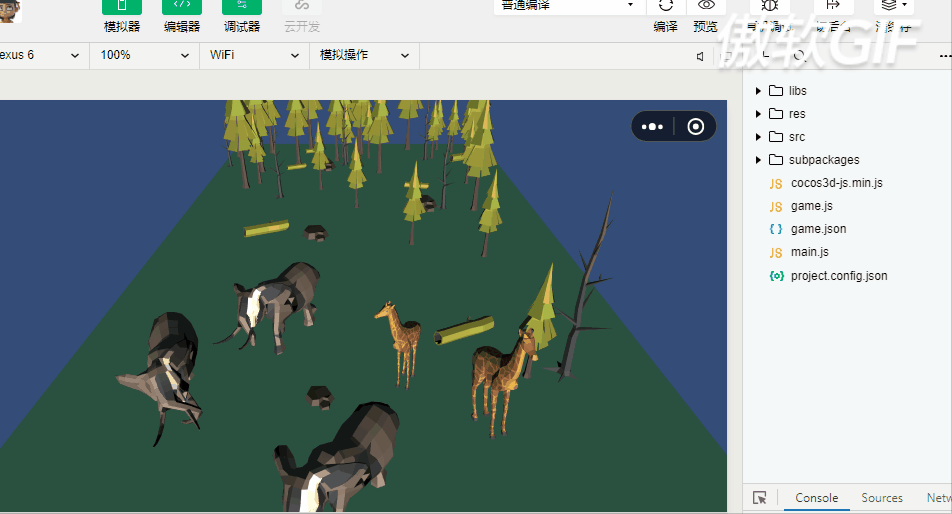Image resolution: width=952 pixels, height=514 pixels.
Task: Open the game.json file
Action: tap(818, 229)
